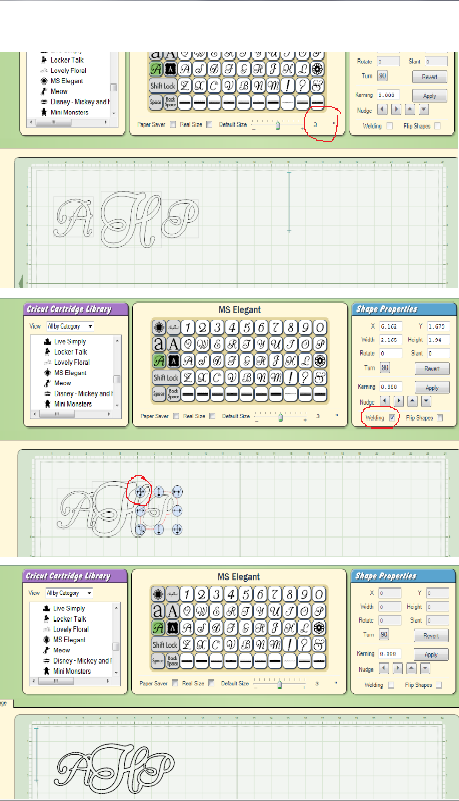Click welded AHP monogram on the bottom mat
459x801 pixels.
(x=115, y=767)
